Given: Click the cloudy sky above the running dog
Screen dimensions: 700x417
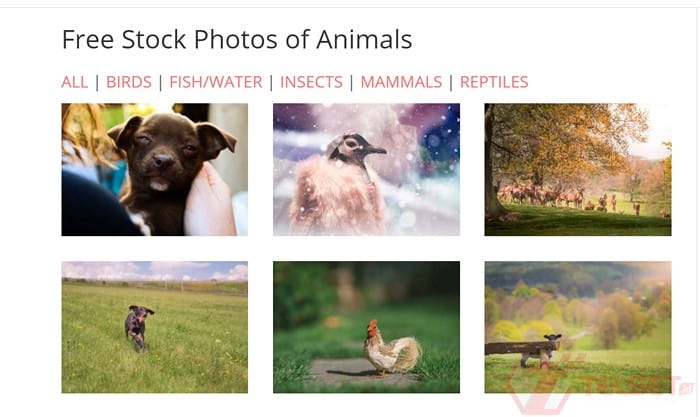Looking at the screenshot, I should point(150,271).
